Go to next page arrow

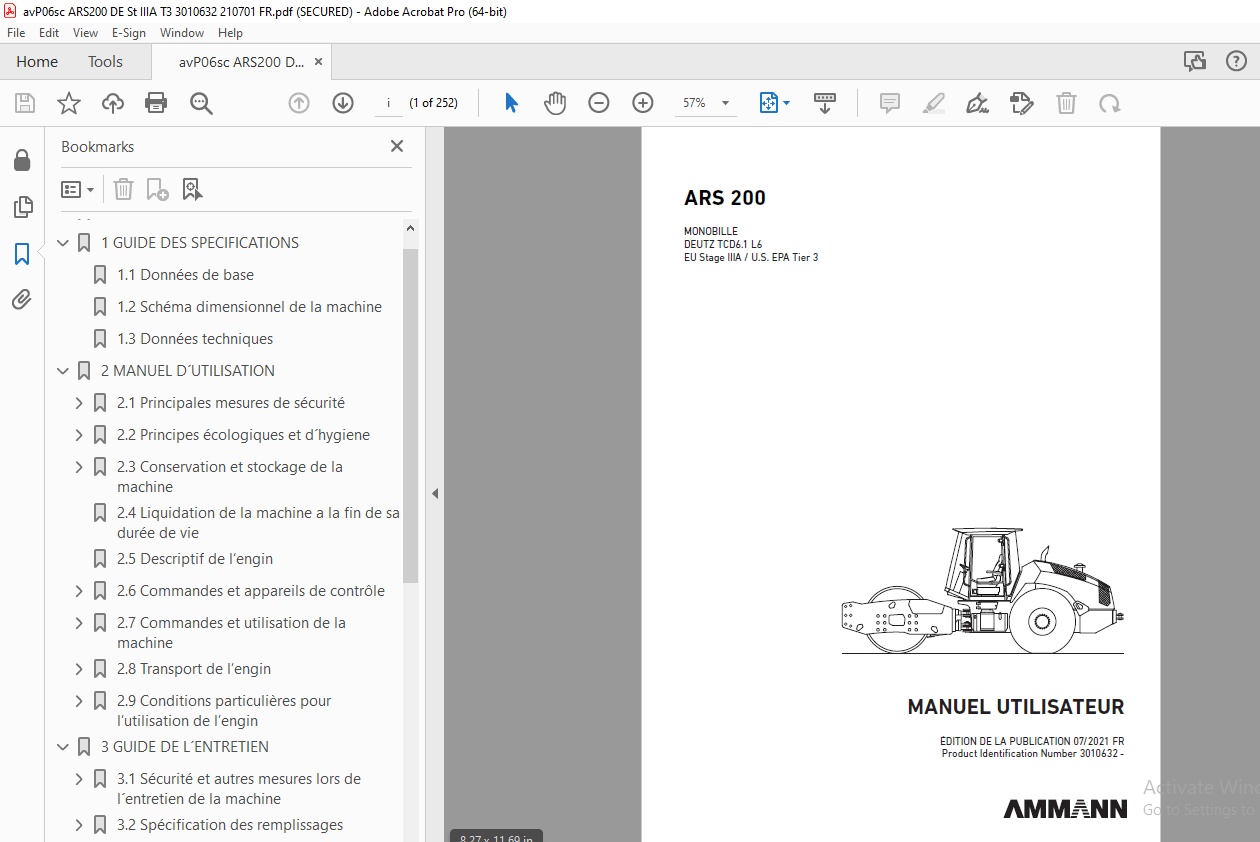(x=343, y=103)
